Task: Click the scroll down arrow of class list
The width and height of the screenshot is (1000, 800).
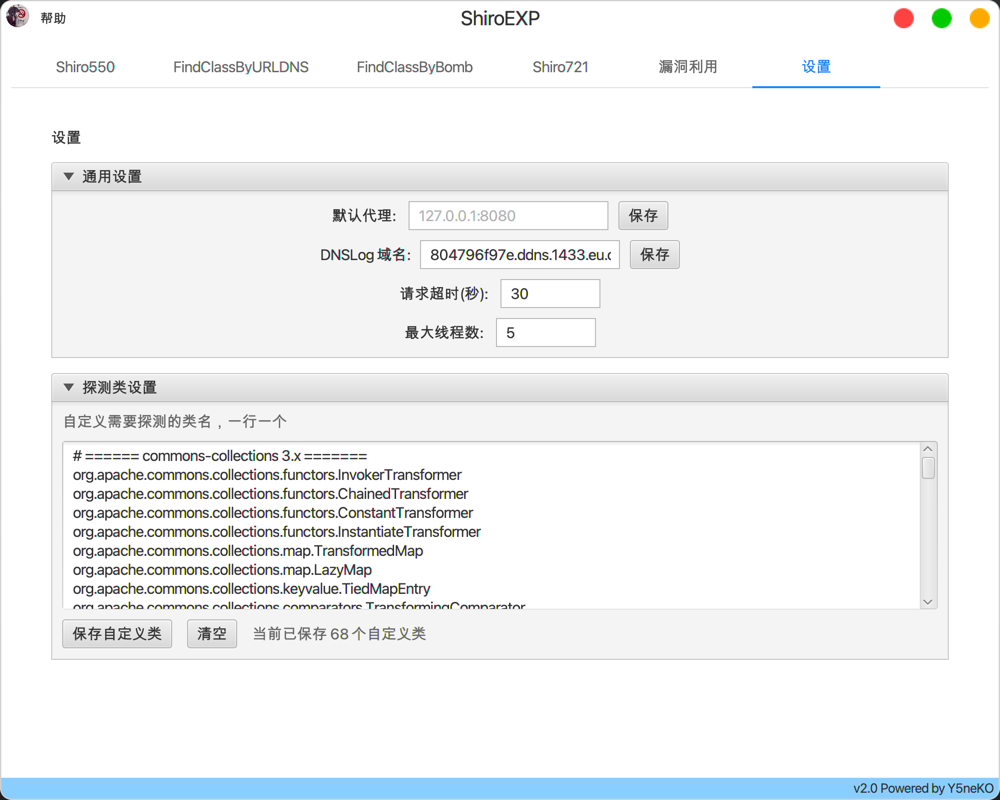Action: click(928, 602)
